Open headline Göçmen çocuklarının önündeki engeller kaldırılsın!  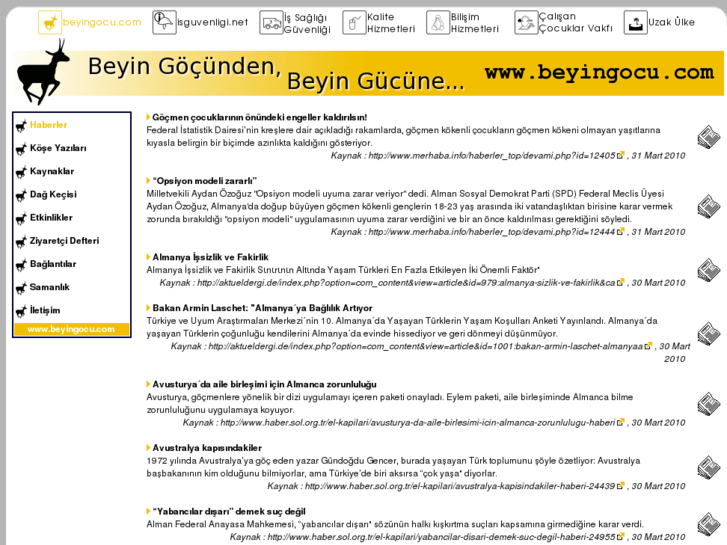click(x=260, y=117)
